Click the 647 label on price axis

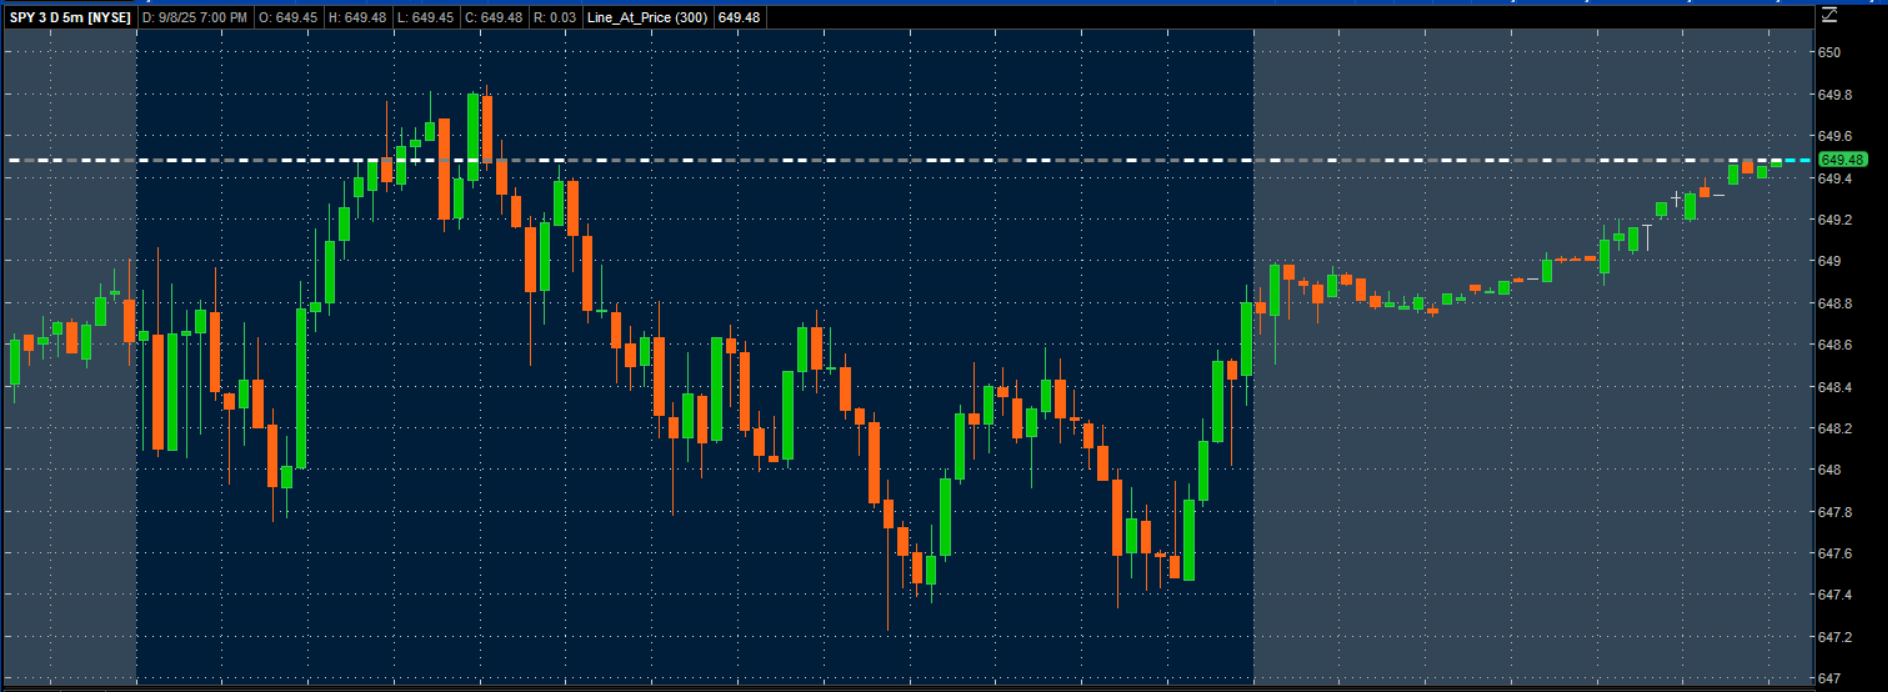click(1829, 679)
